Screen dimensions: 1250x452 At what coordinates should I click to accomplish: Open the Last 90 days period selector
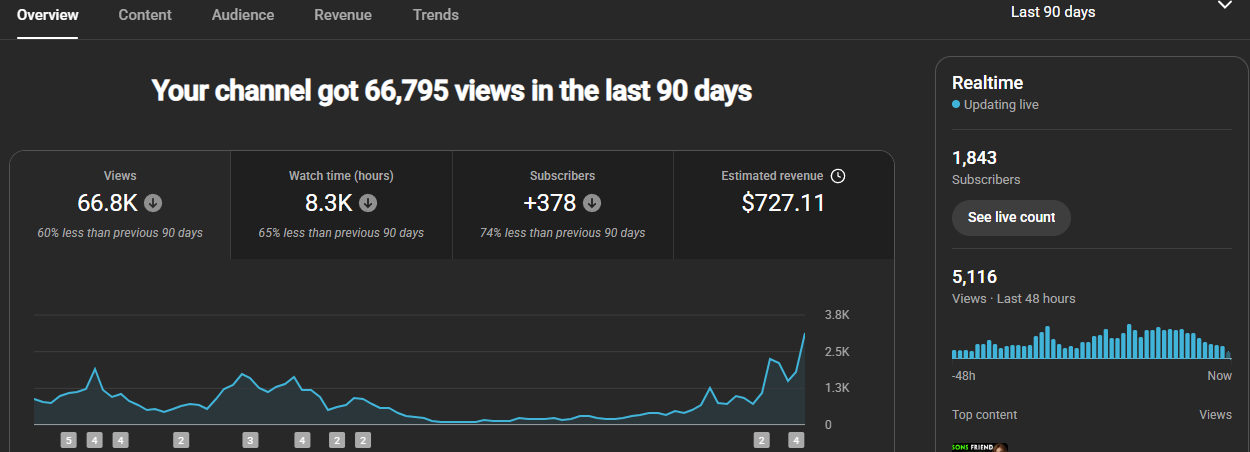click(x=1053, y=12)
